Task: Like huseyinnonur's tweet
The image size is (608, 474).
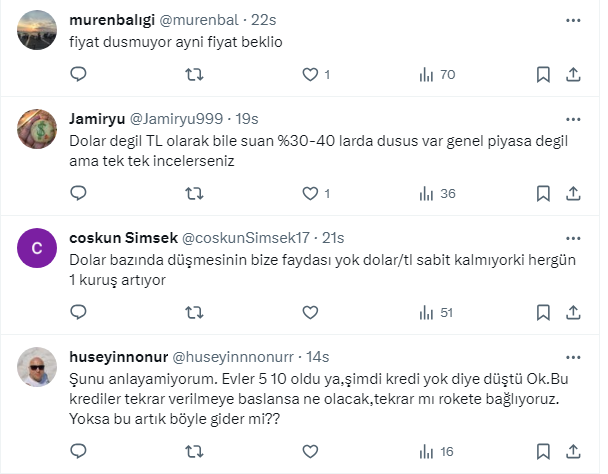Action: (x=310, y=451)
